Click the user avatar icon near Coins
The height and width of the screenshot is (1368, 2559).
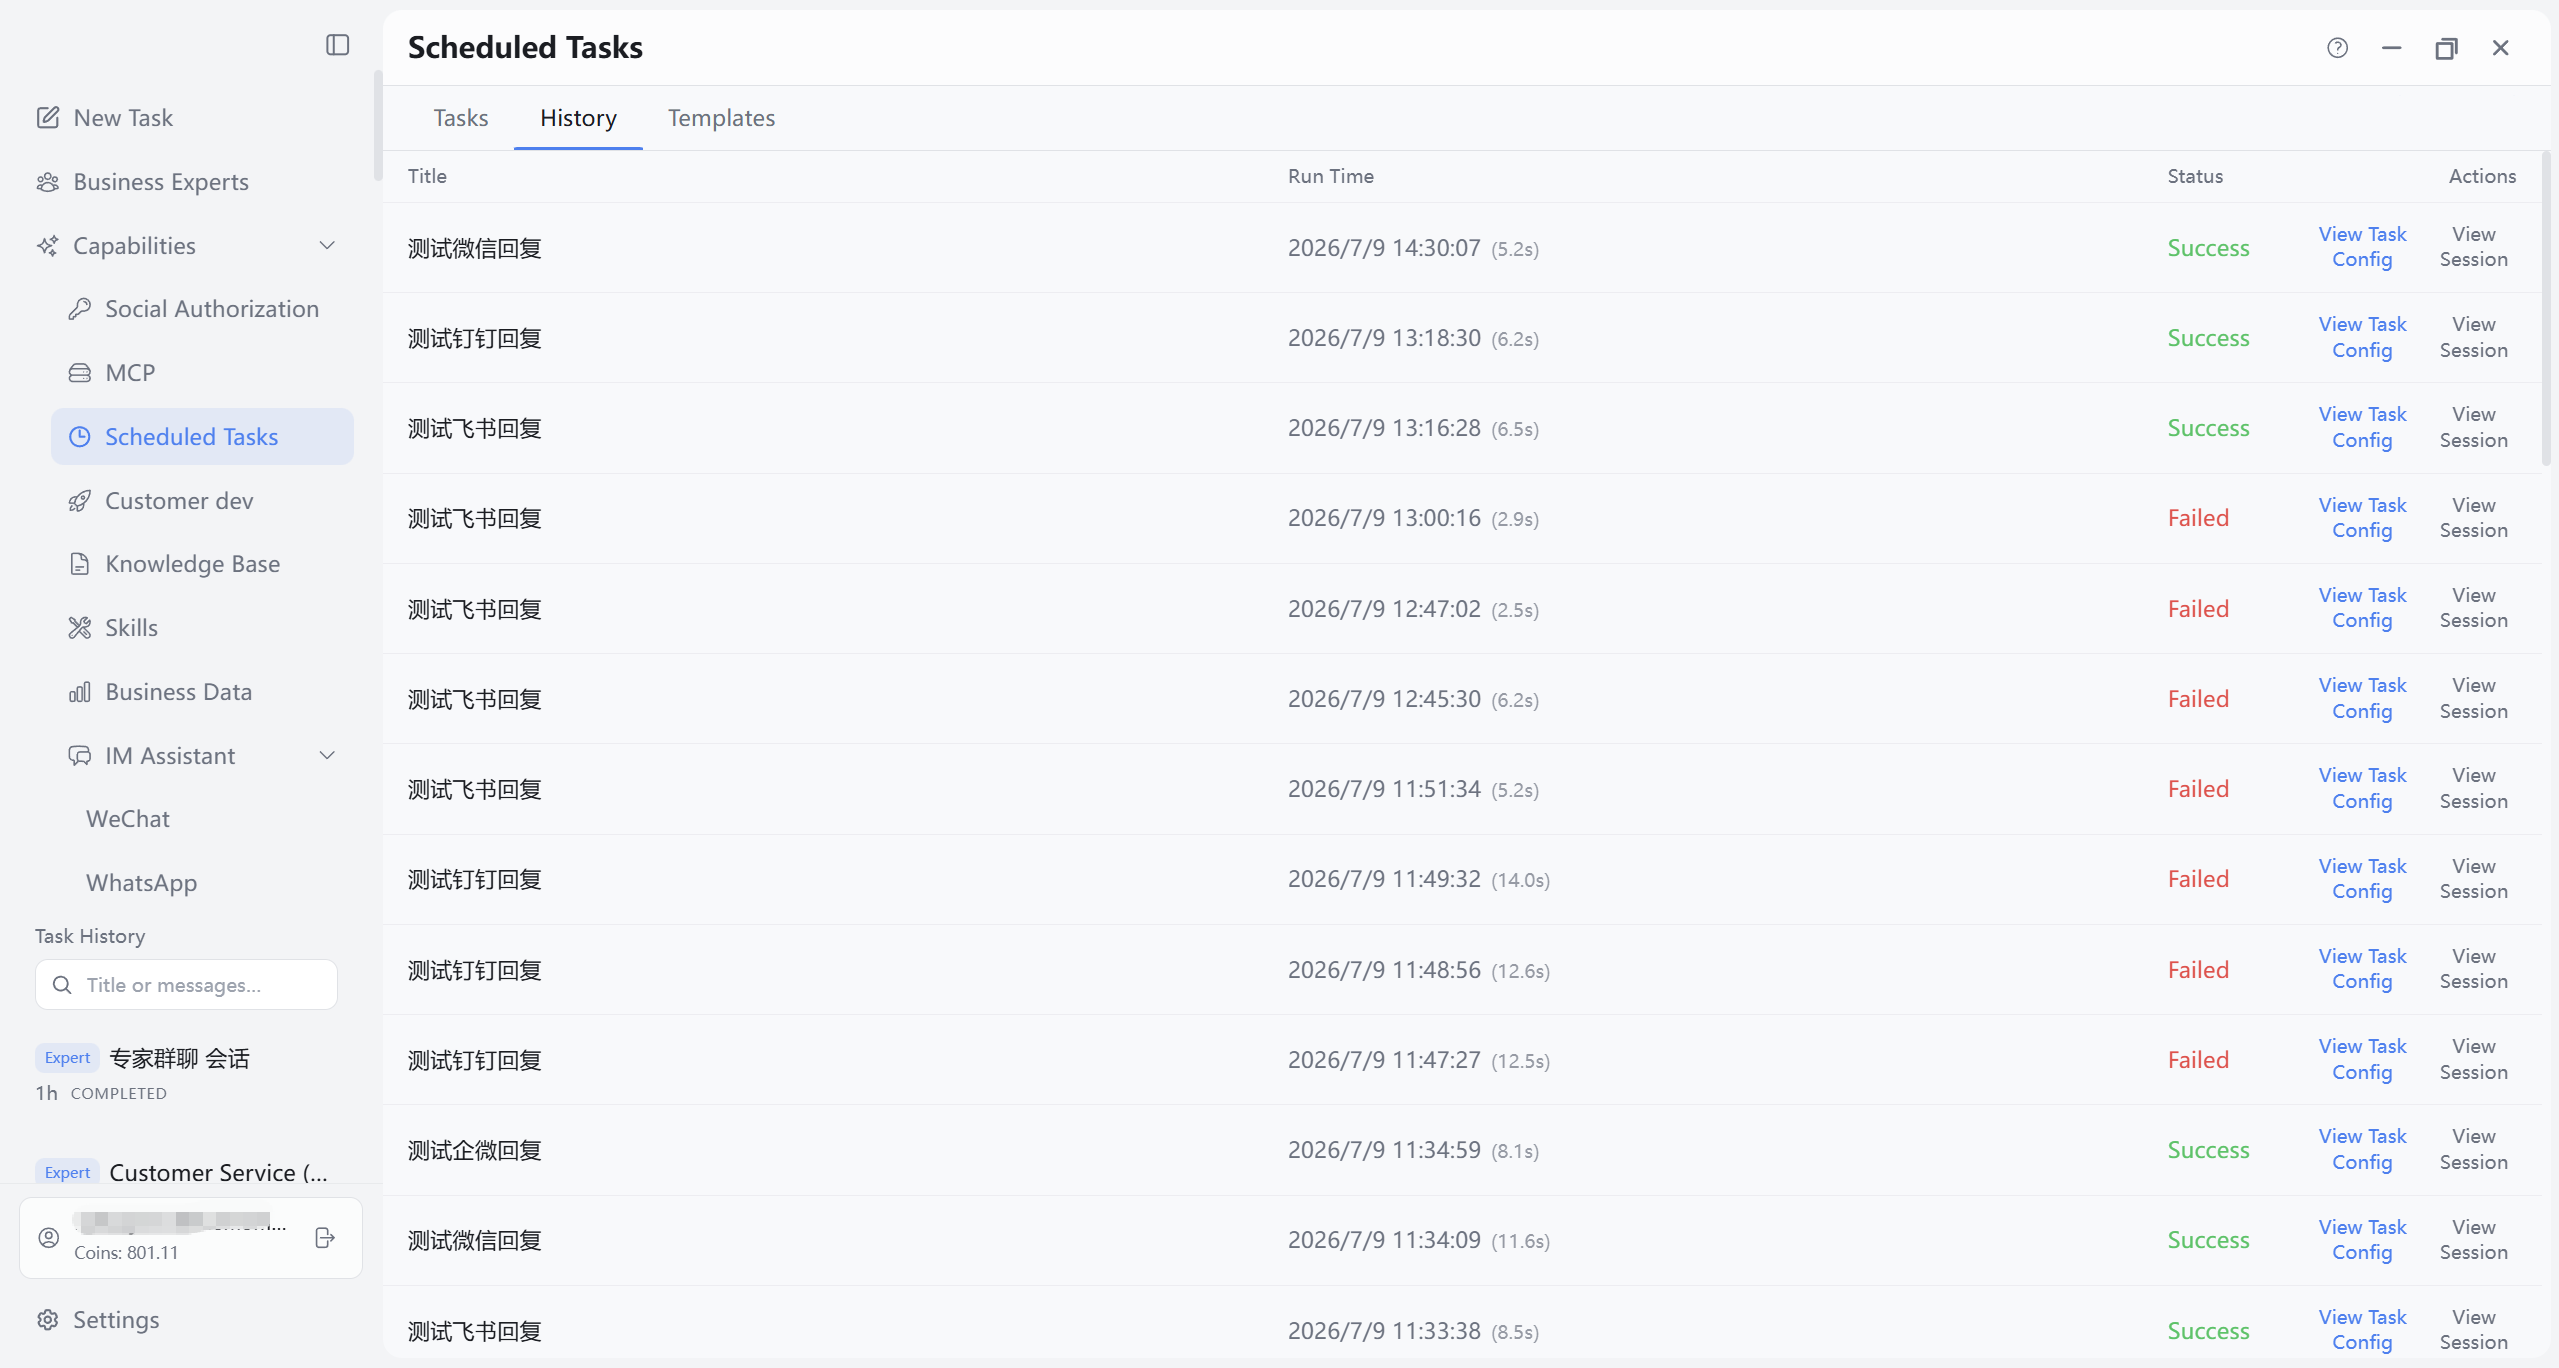point(49,1238)
